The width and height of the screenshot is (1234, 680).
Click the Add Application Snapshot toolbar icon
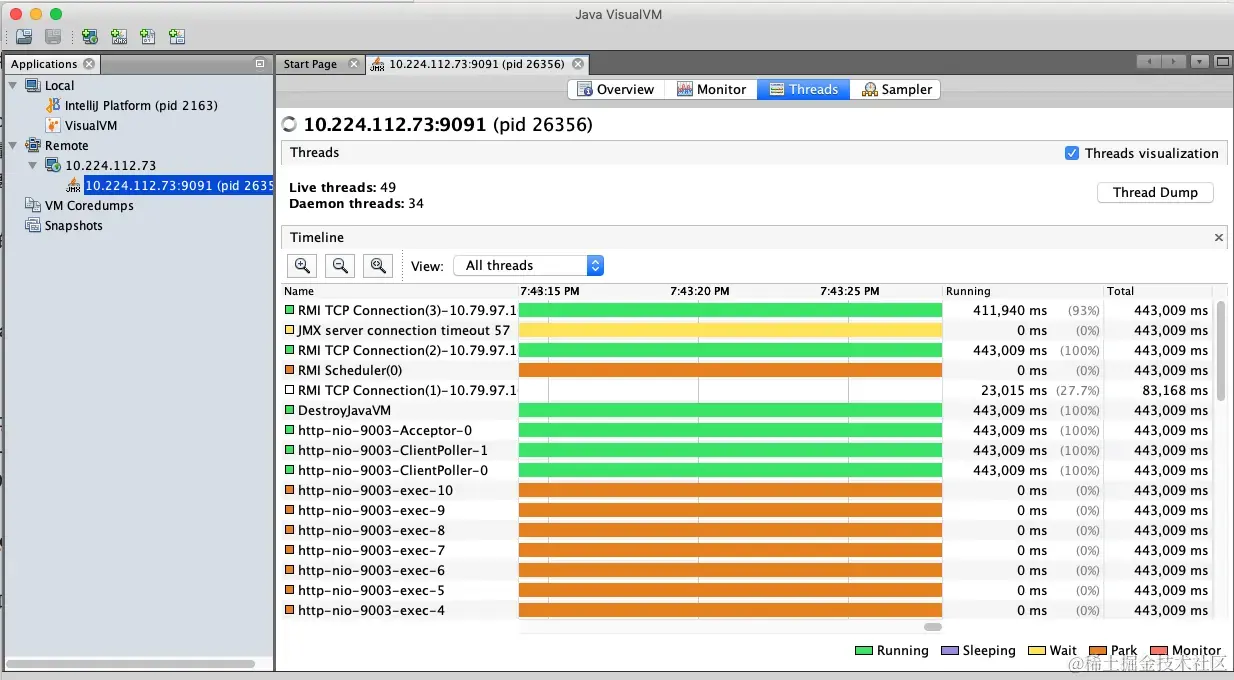pyautogui.click(x=177, y=37)
